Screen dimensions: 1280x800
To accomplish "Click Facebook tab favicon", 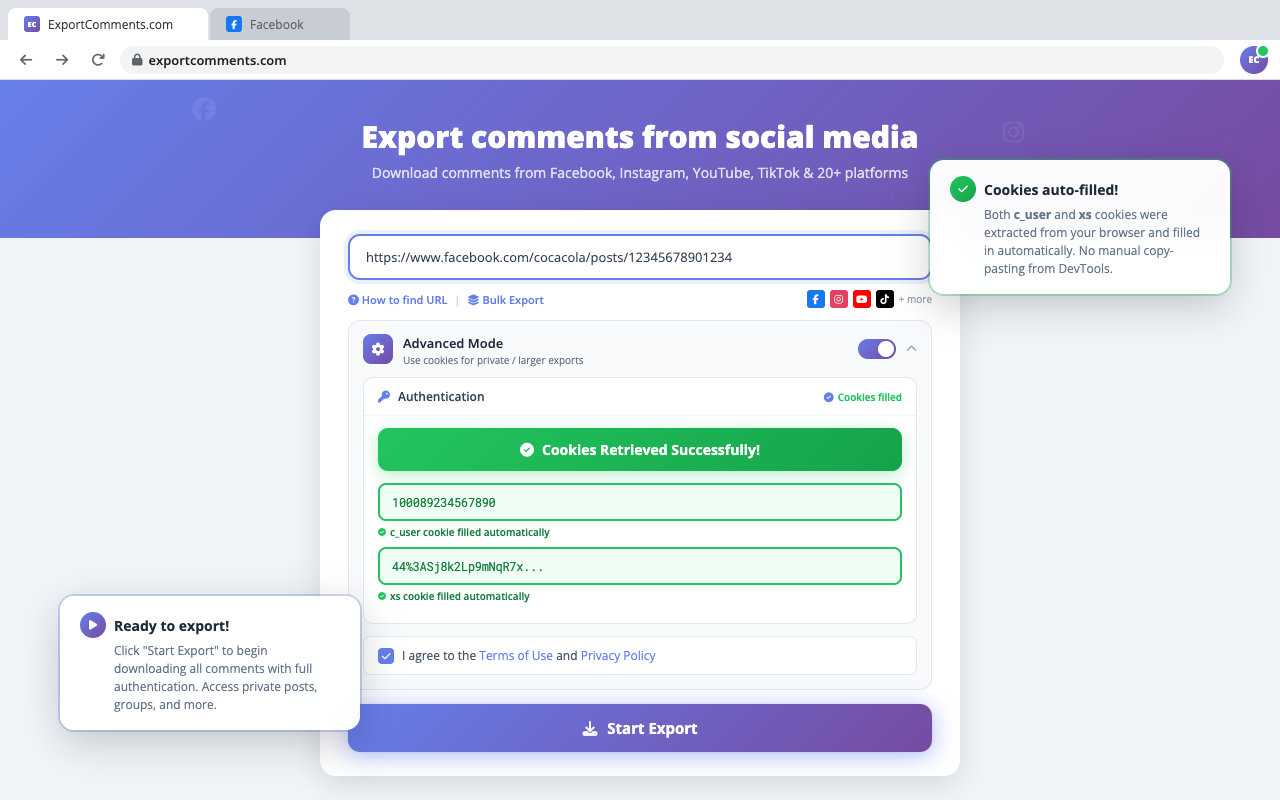I will point(234,24).
